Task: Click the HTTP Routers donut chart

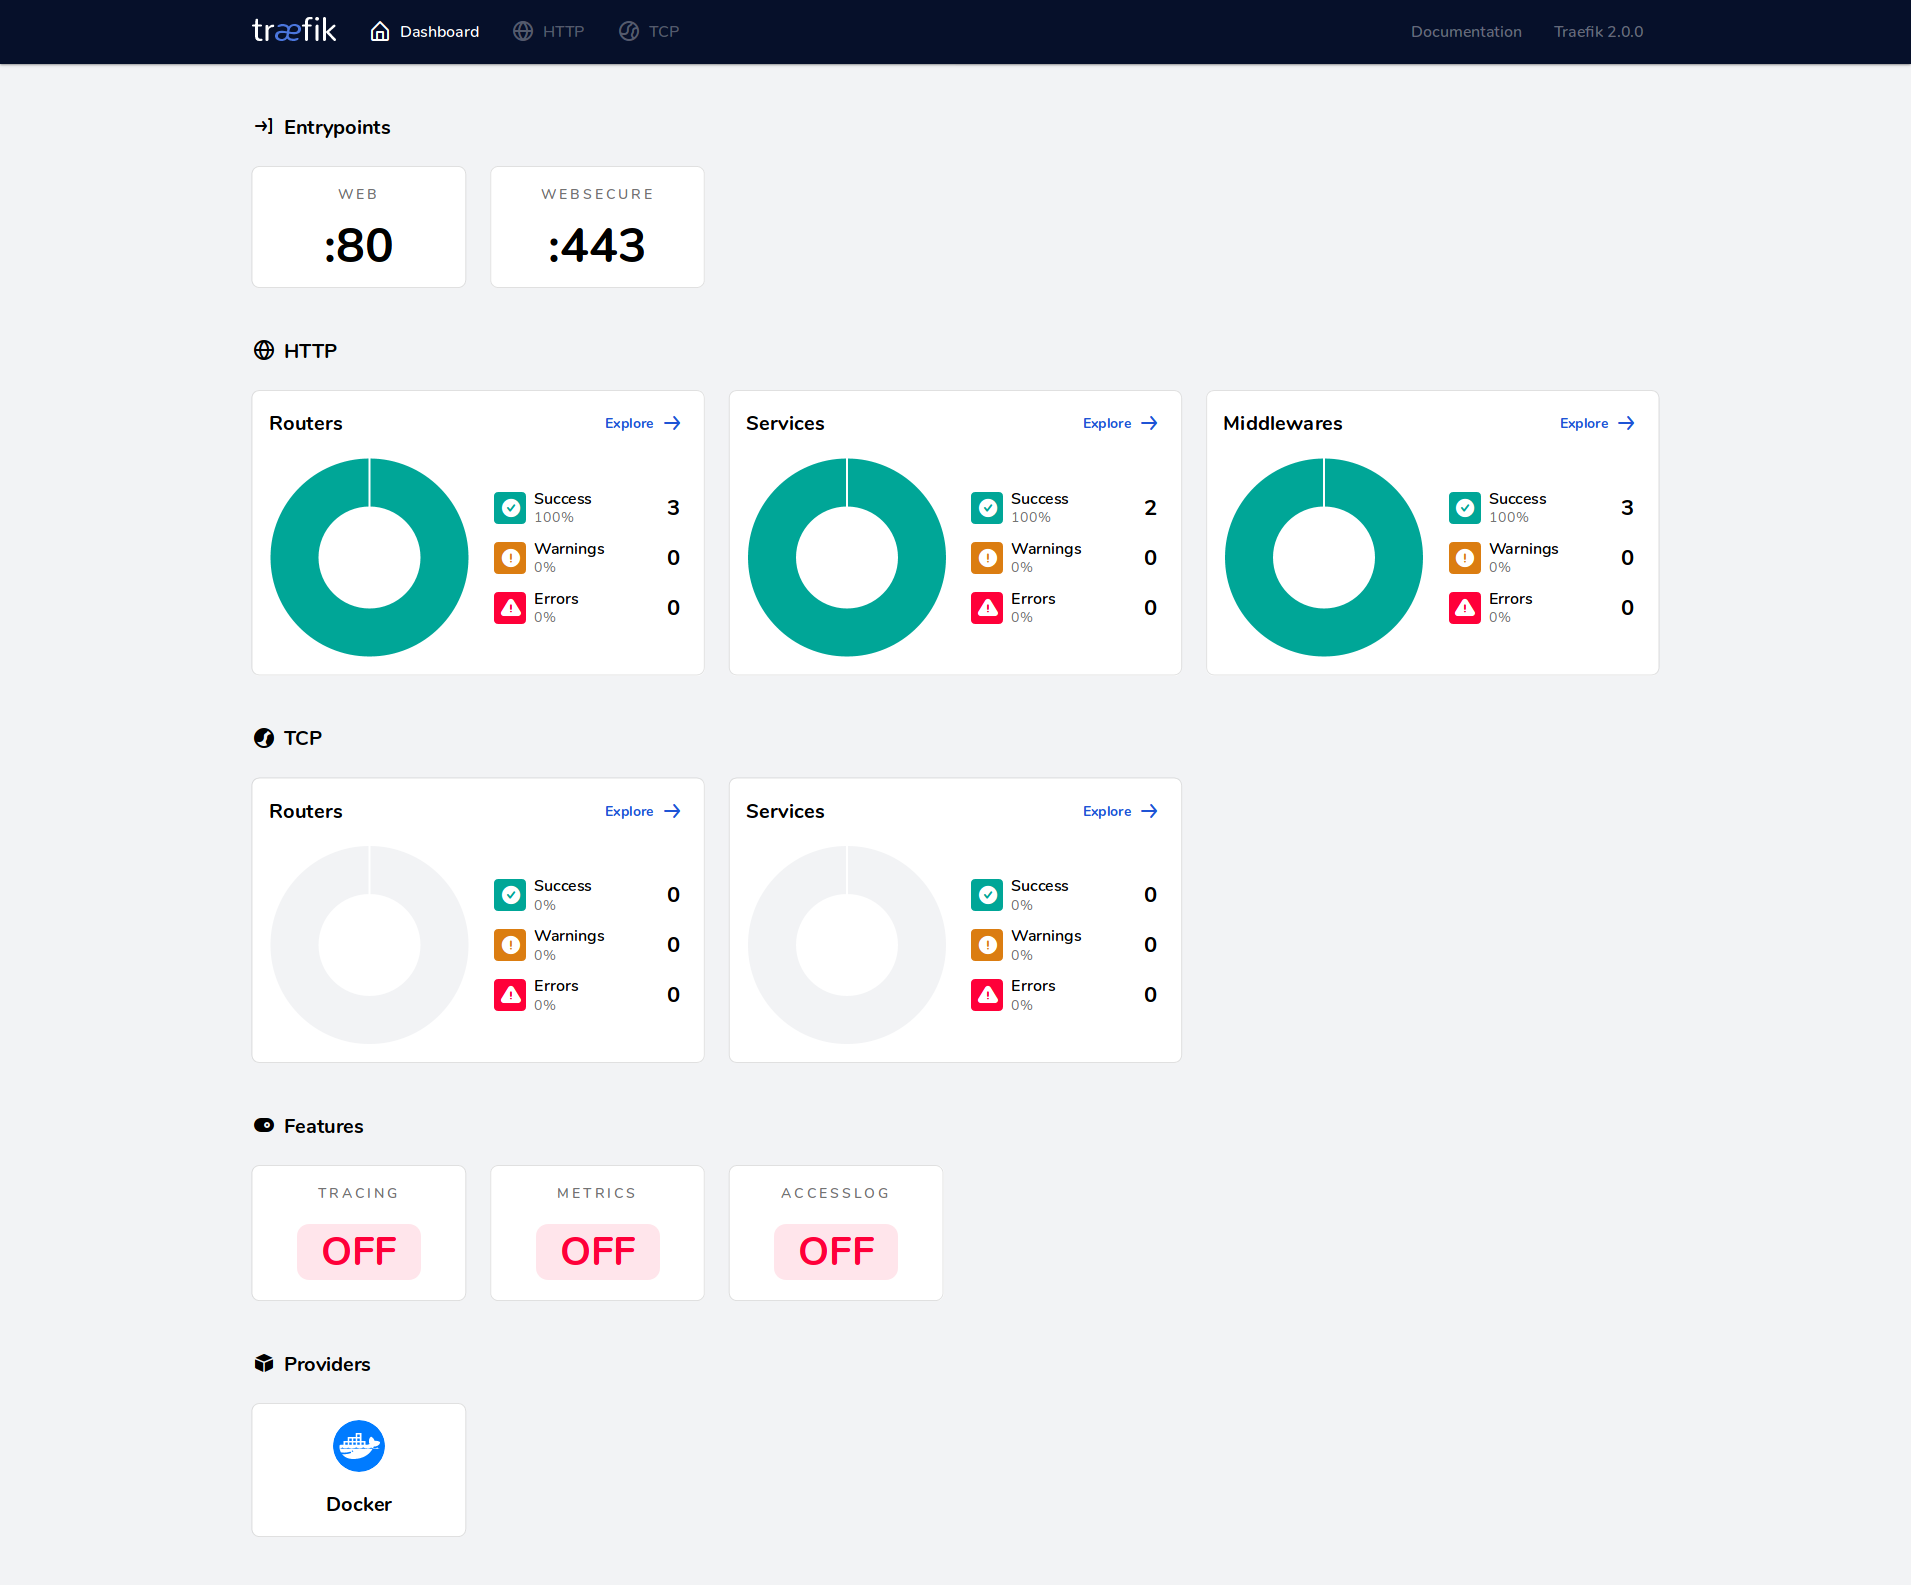Action: tap(369, 557)
